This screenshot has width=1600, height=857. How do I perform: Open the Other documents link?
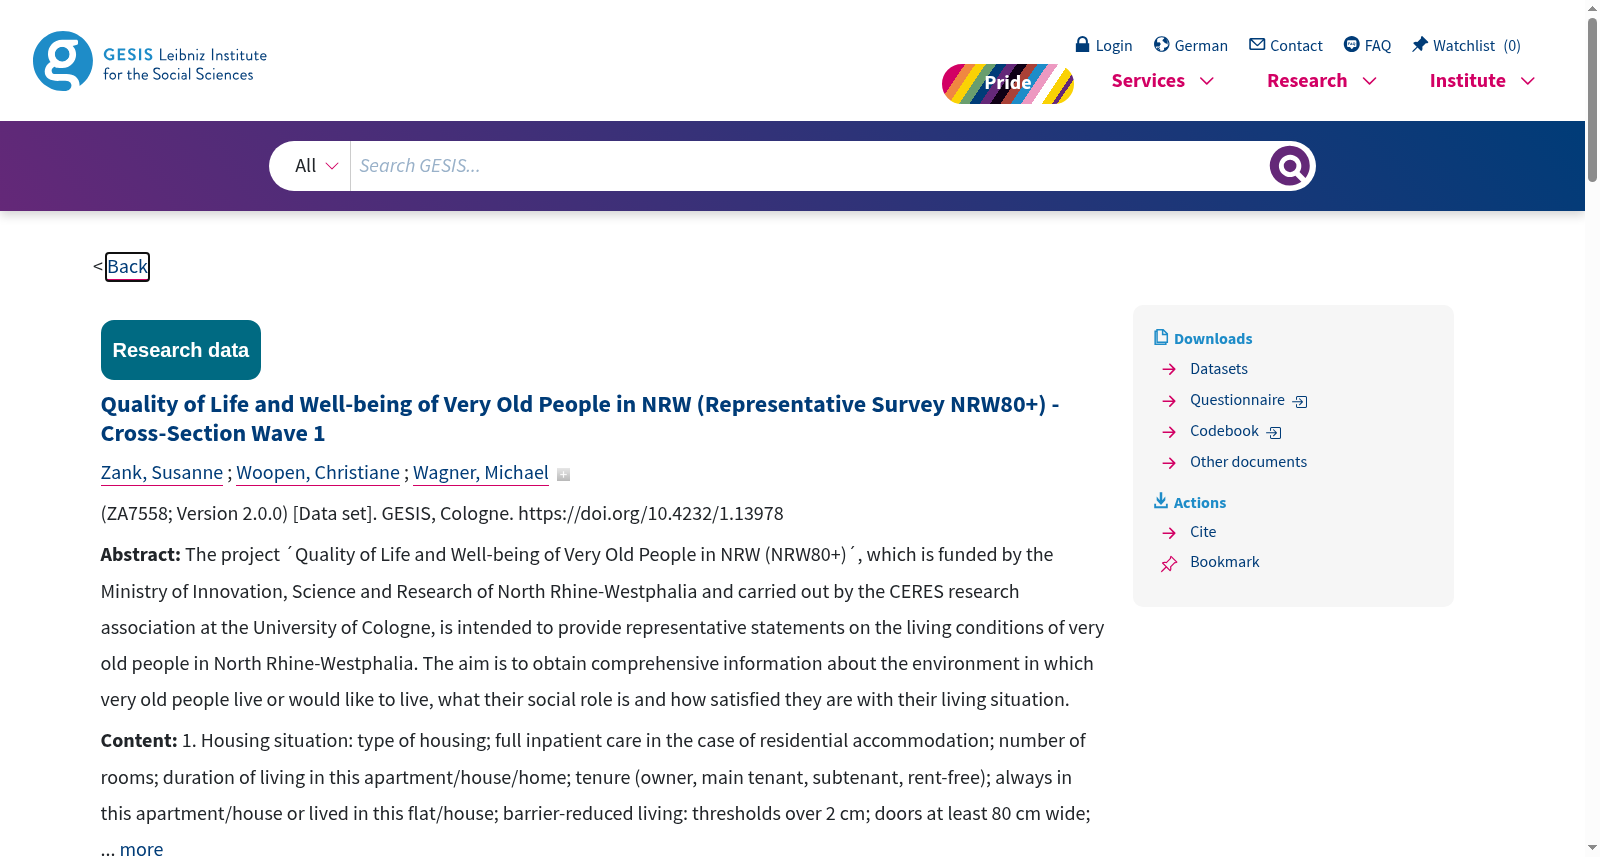click(x=1248, y=462)
